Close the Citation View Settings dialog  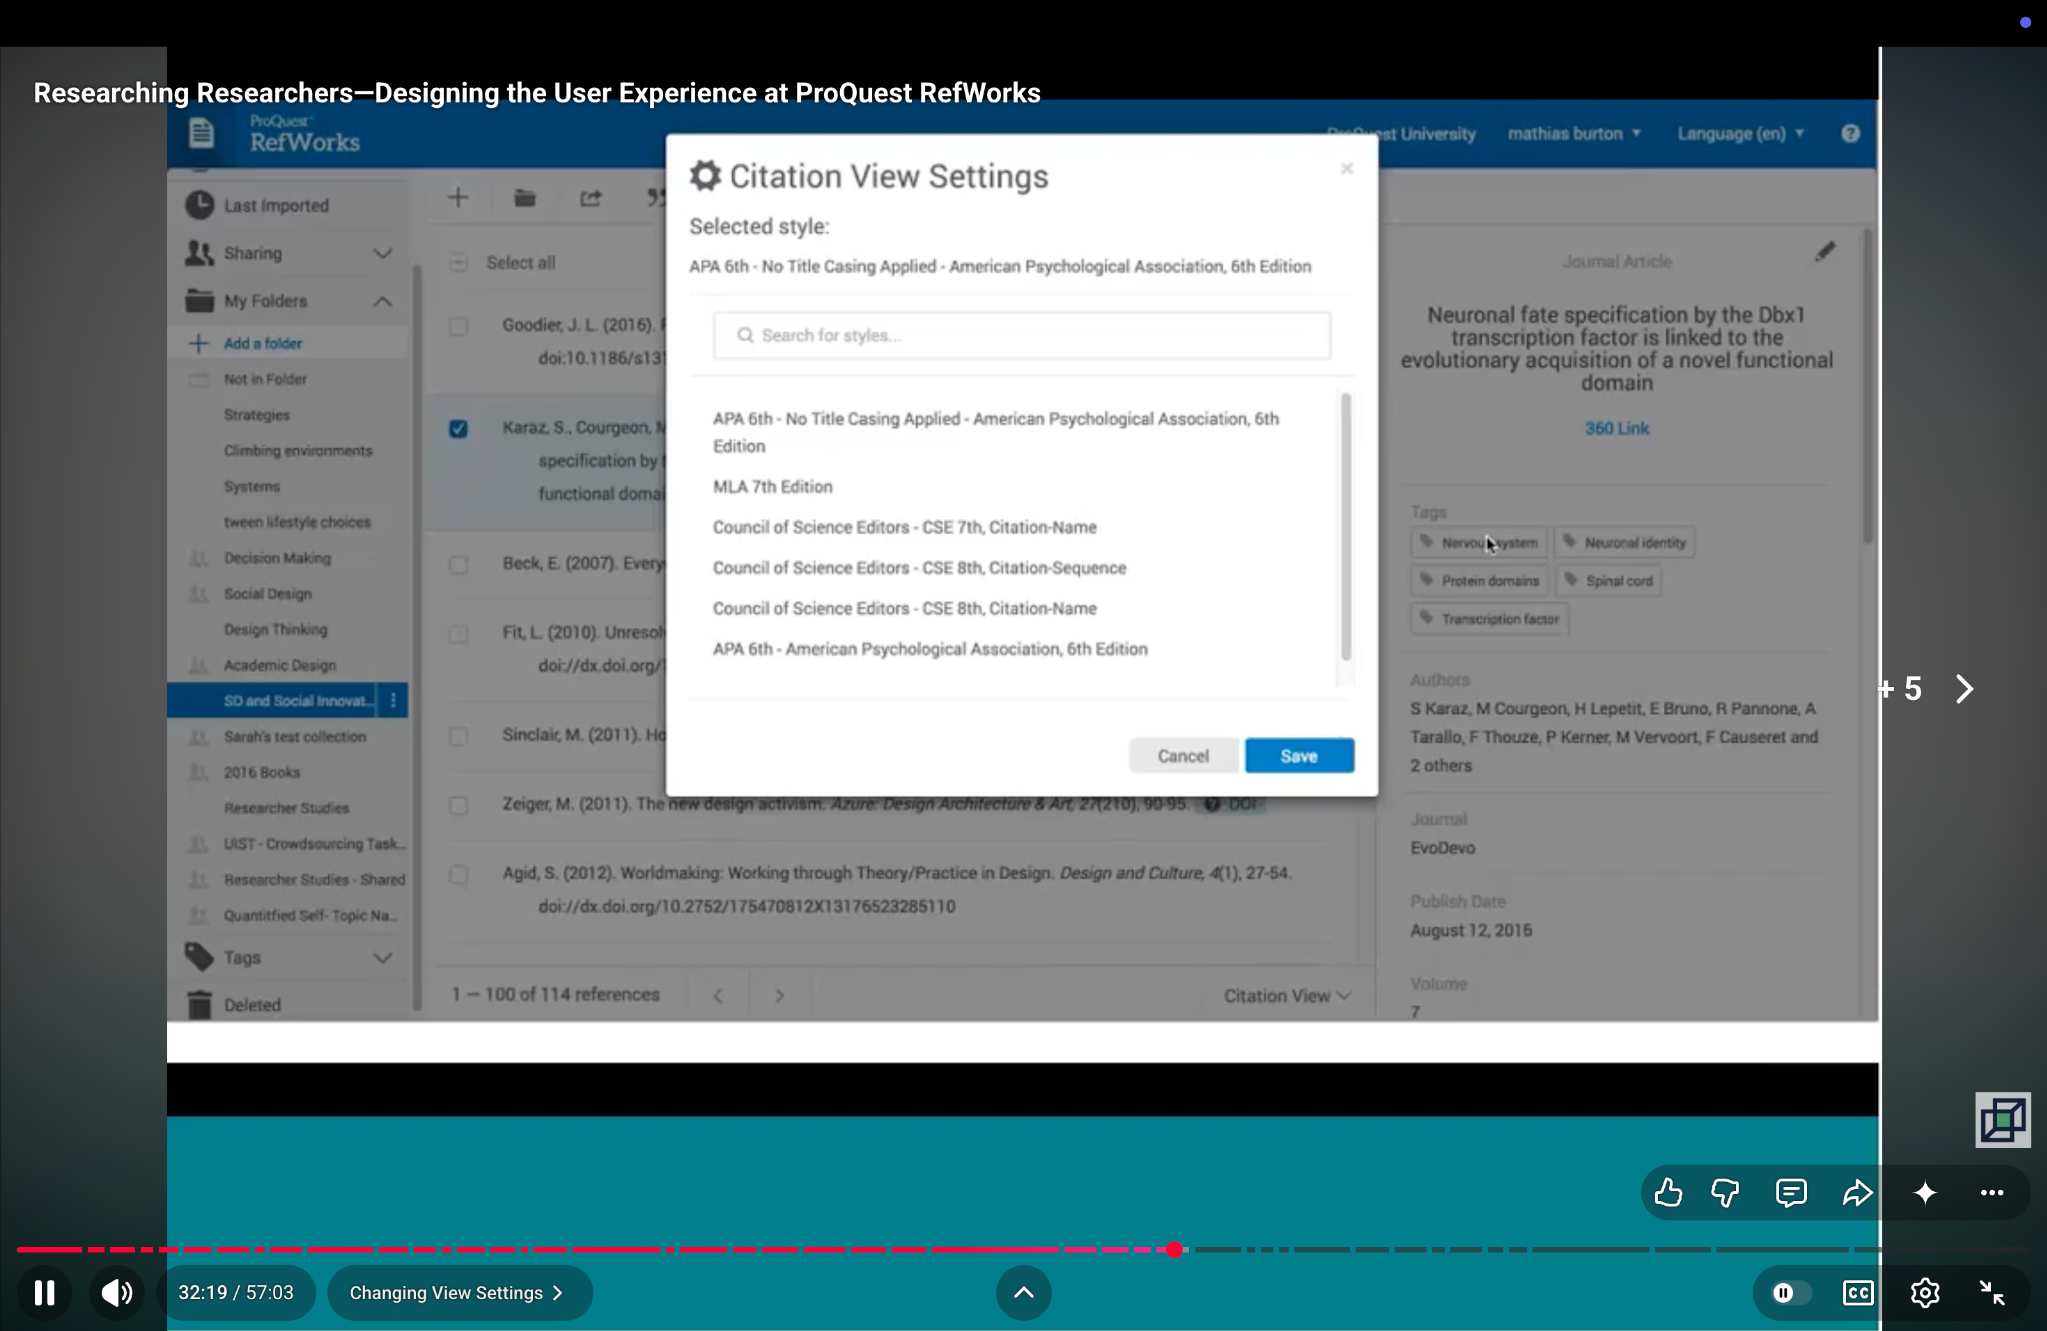[x=1346, y=168]
